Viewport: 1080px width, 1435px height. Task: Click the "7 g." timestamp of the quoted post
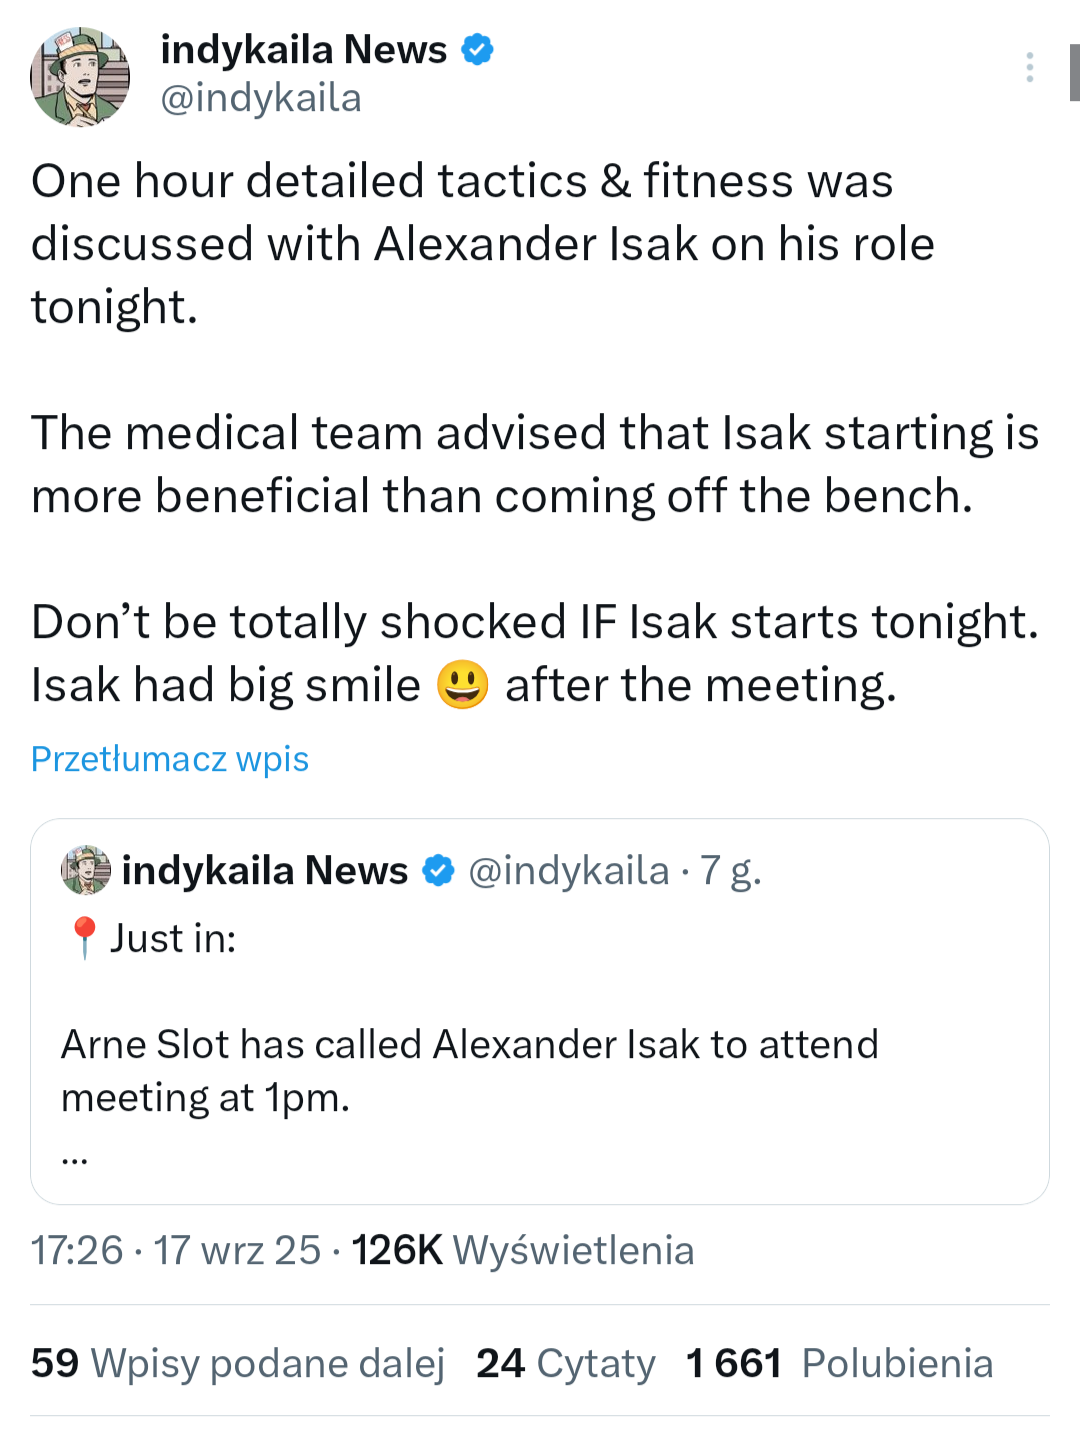731,871
